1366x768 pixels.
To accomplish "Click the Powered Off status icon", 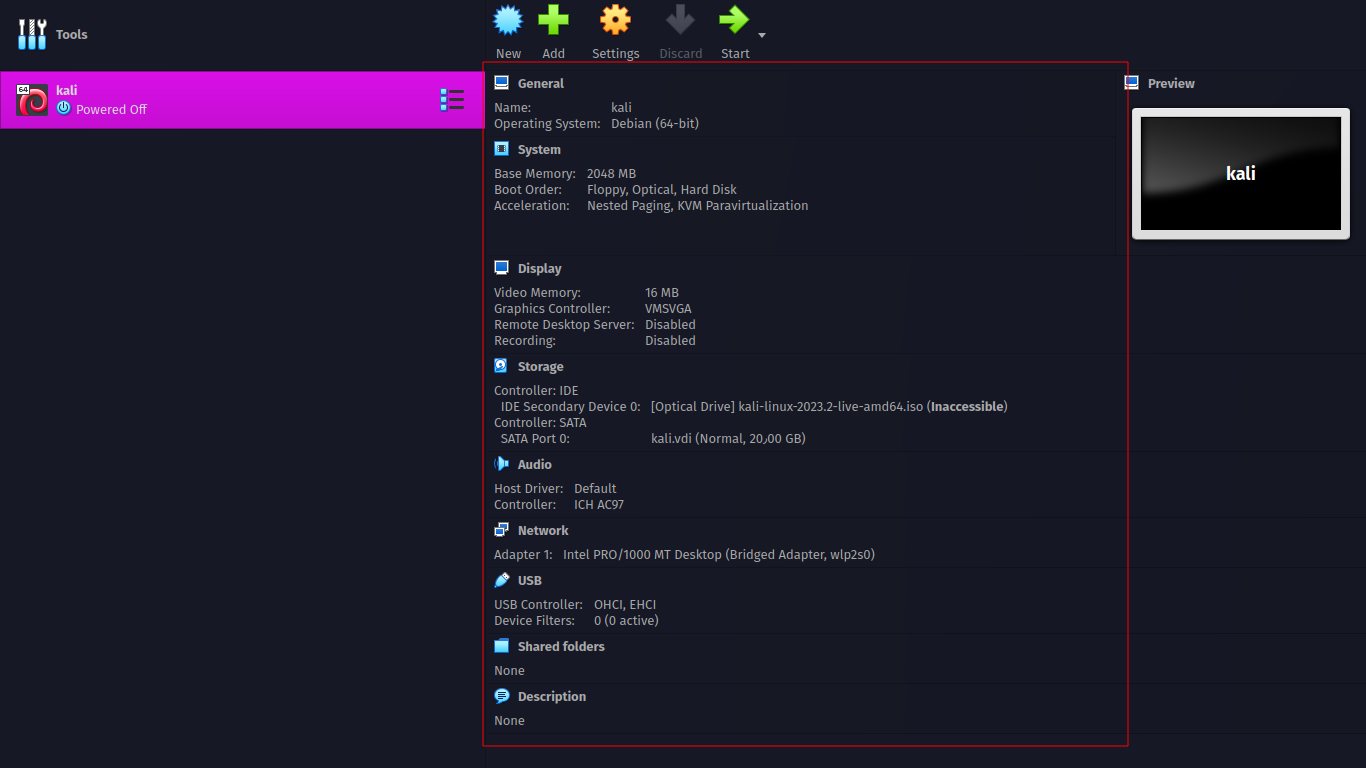I will tap(64, 108).
